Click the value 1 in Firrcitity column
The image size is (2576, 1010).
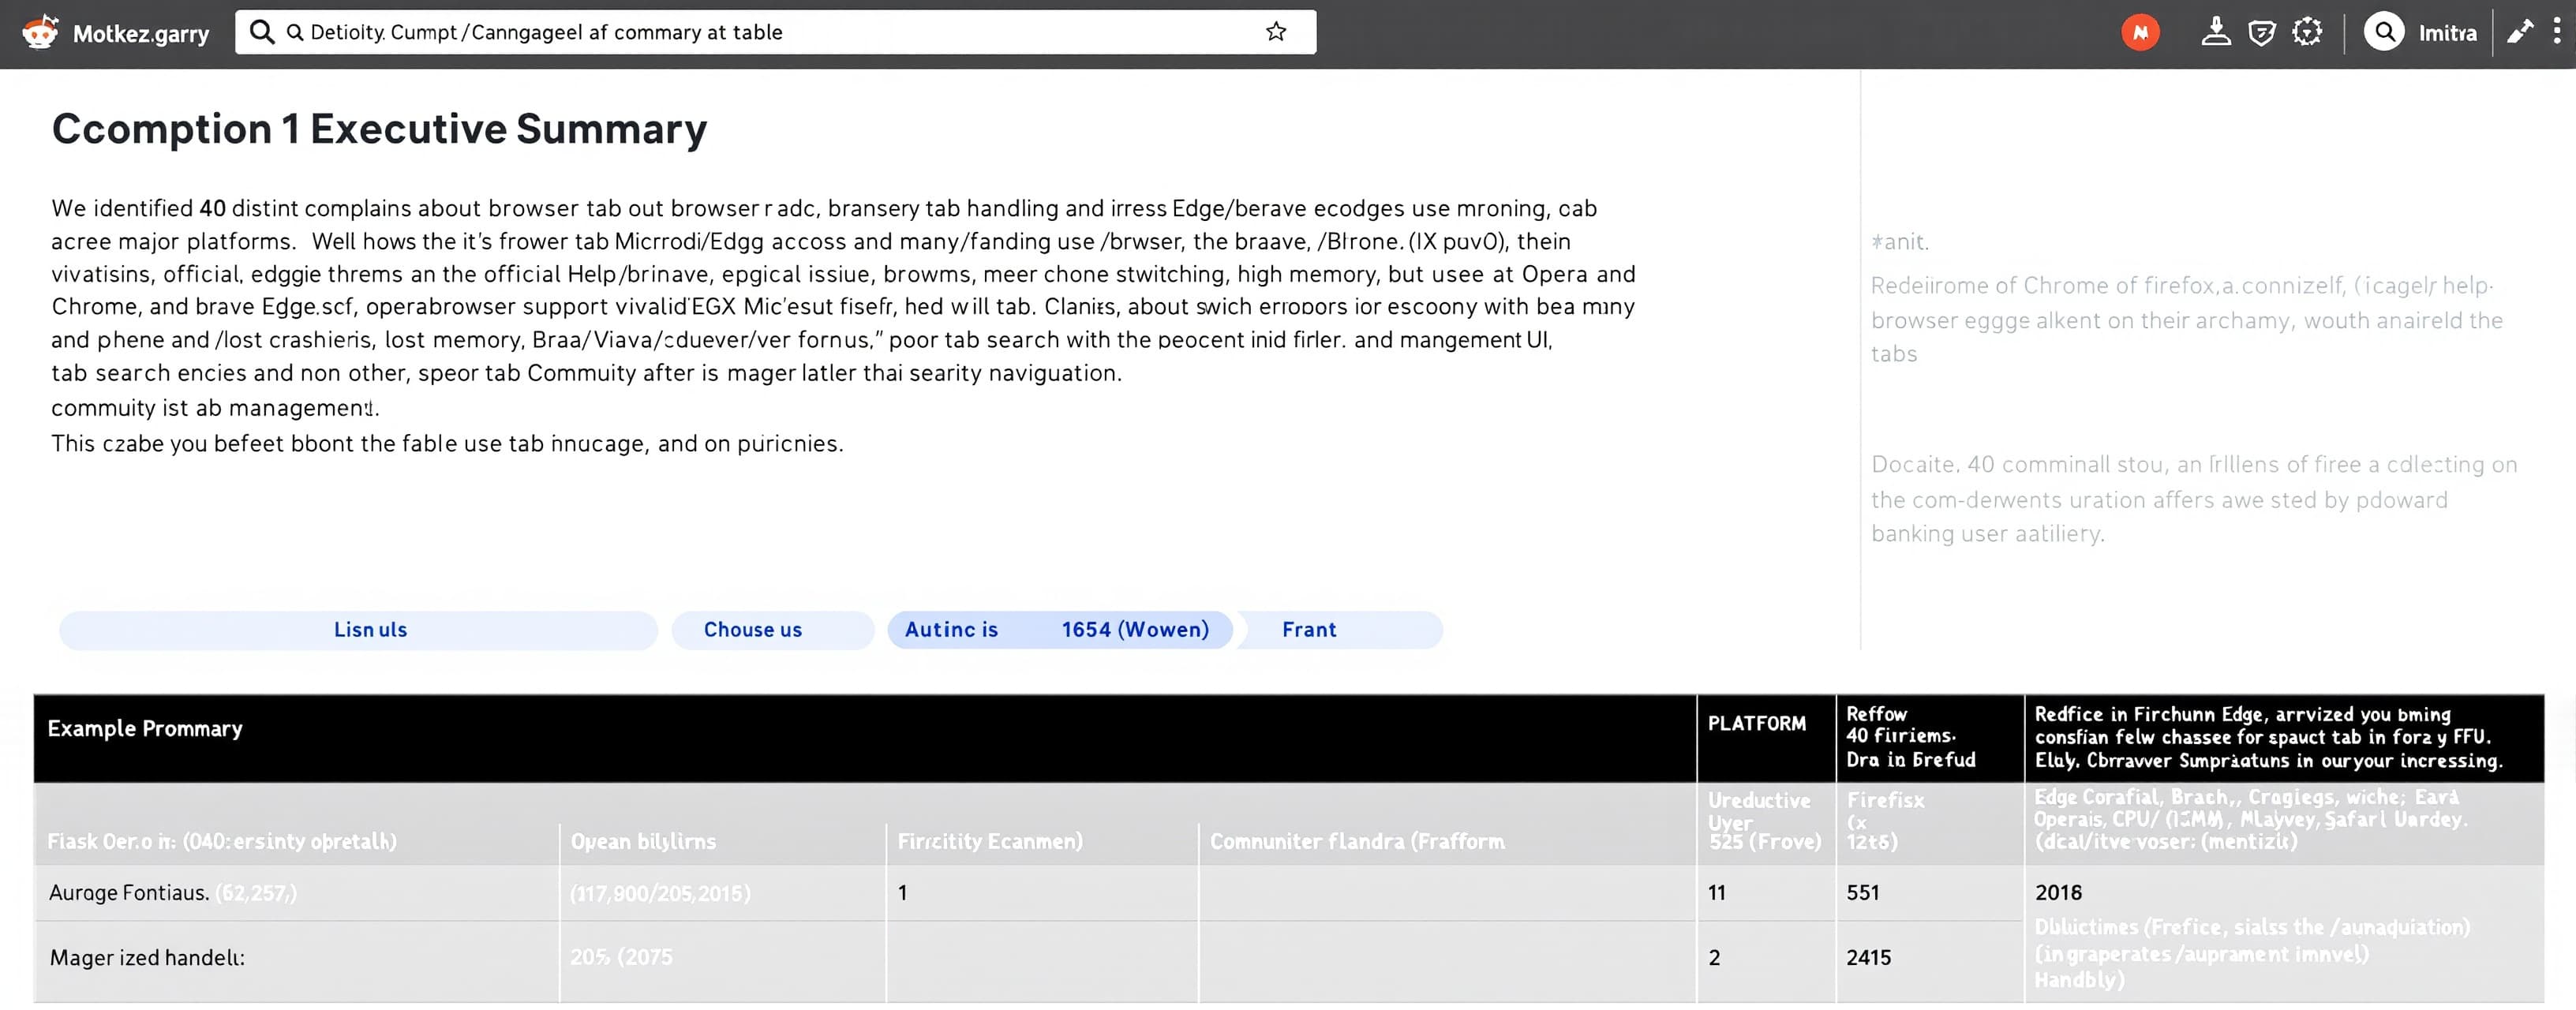[x=902, y=893]
